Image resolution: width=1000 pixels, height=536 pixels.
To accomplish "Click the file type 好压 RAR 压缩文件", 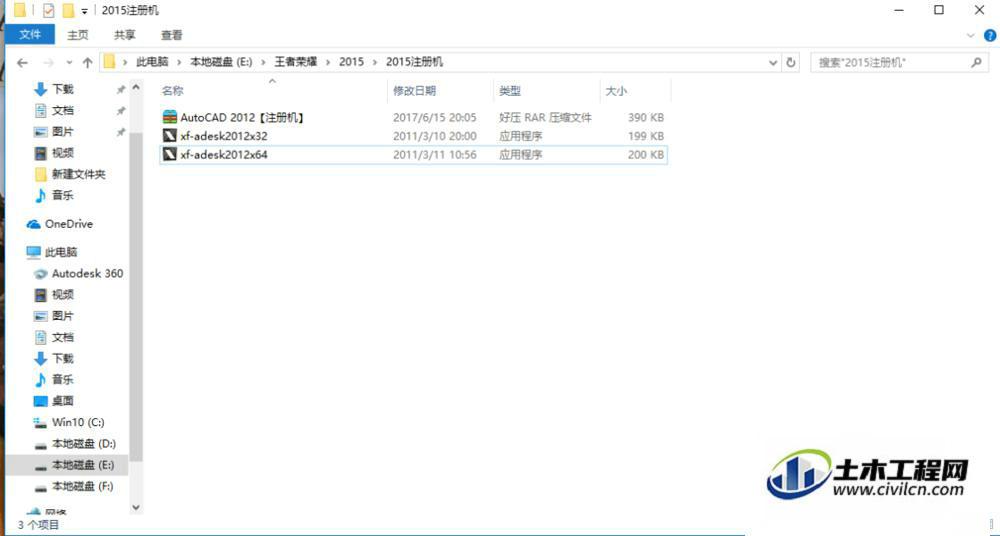I will pyautogui.click(x=545, y=117).
